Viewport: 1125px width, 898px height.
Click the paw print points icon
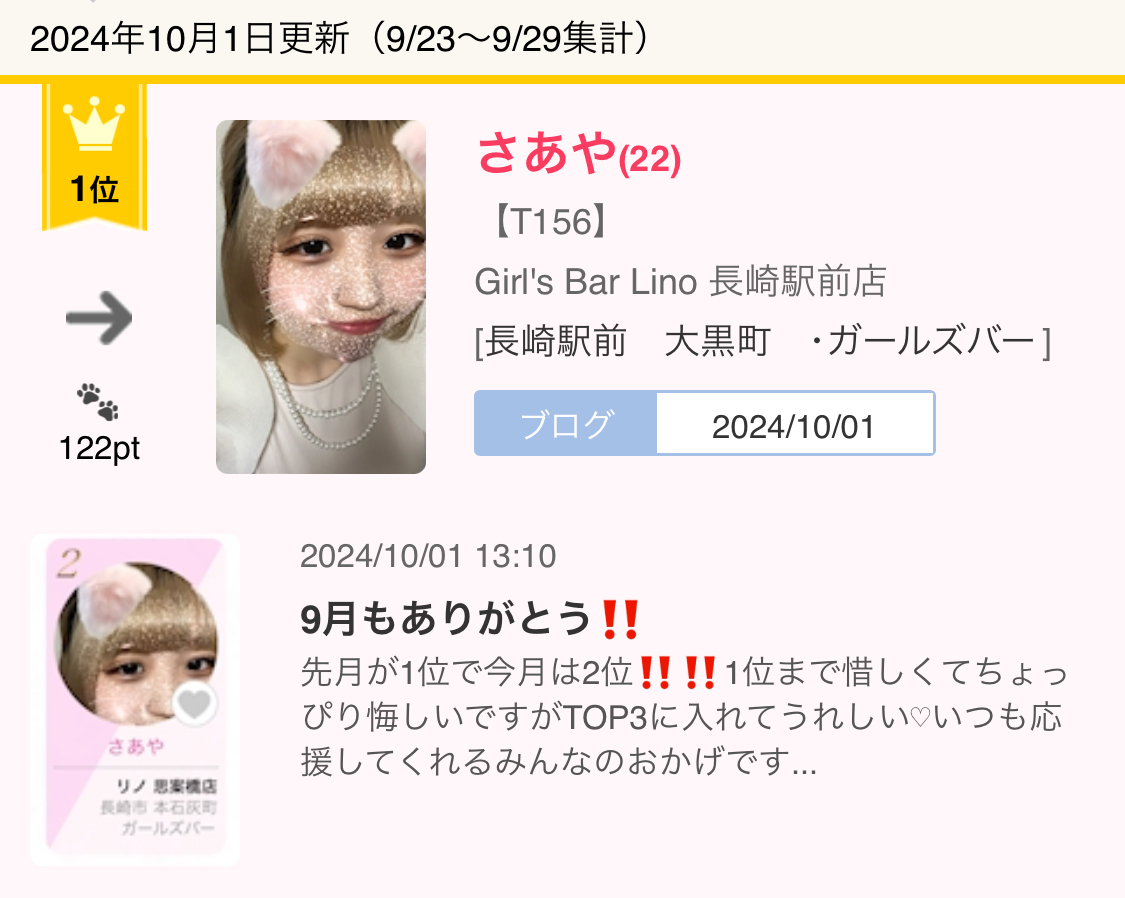[98, 402]
